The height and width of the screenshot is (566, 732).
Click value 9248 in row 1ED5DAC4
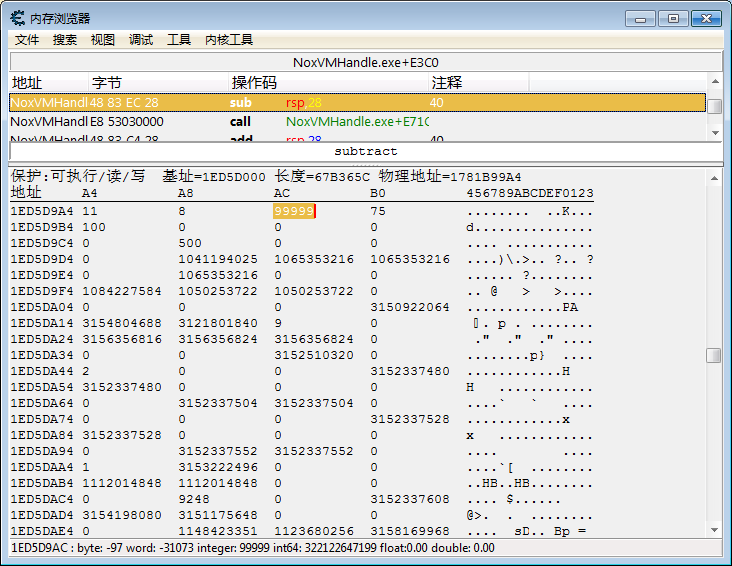[194, 499]
